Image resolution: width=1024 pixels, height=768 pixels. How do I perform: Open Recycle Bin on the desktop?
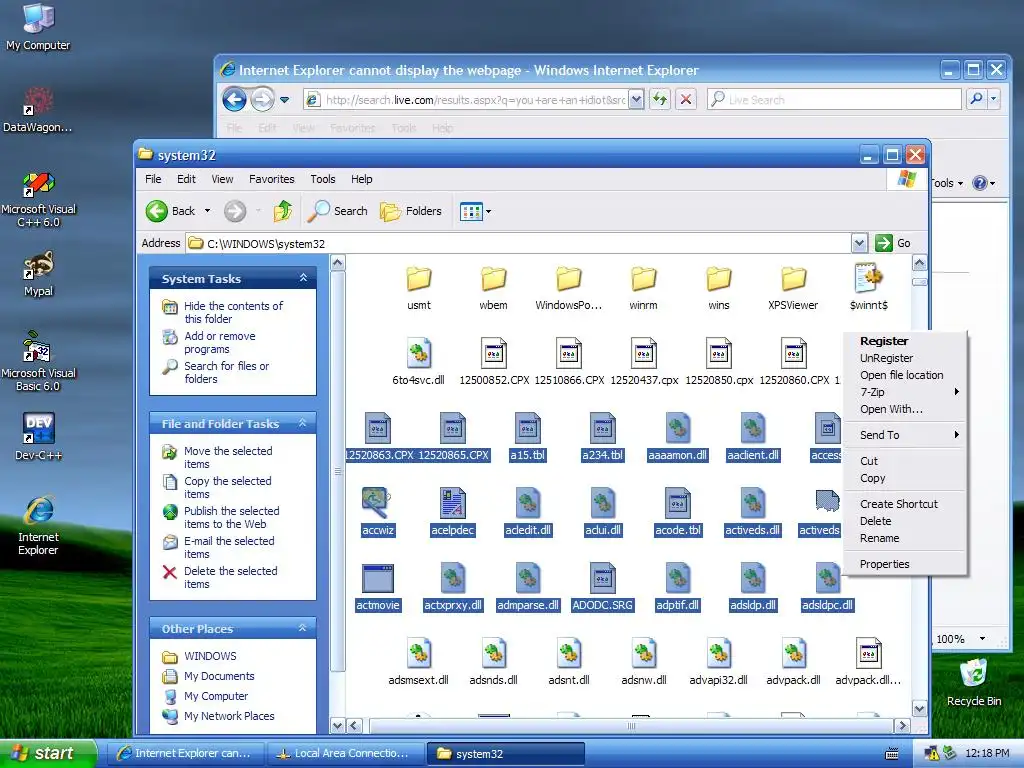click(973, 682)
